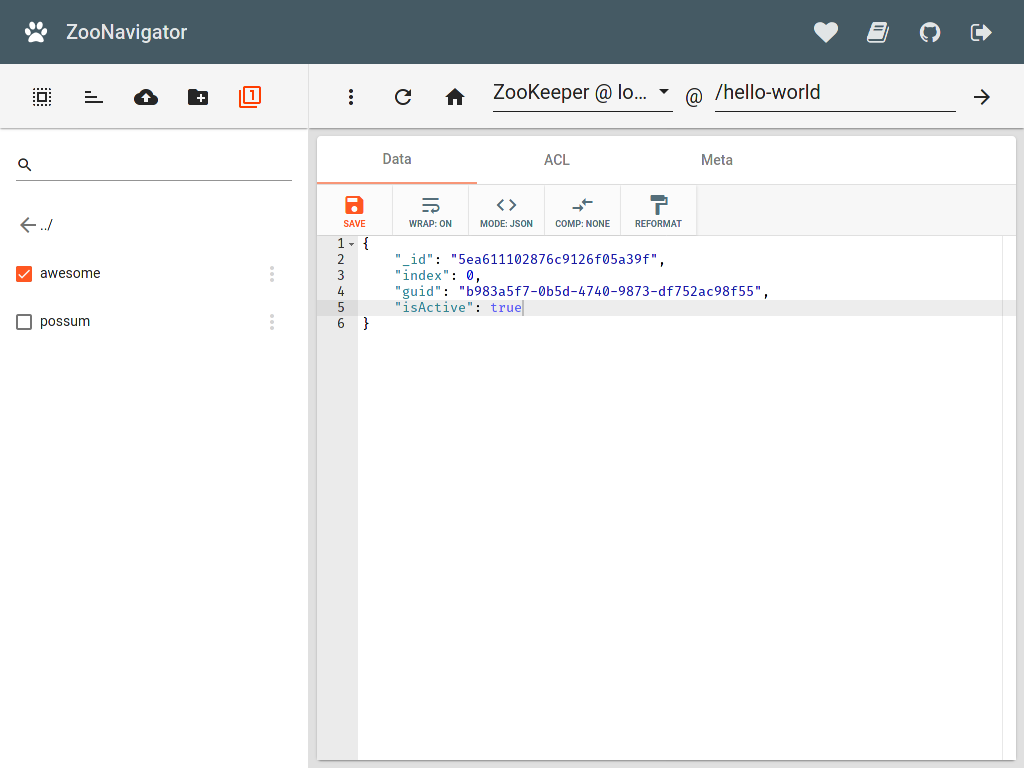Viewport: 1024px width, 768px height.
Task: Click the import/upload cloud icon
Action: click(145, 96)
